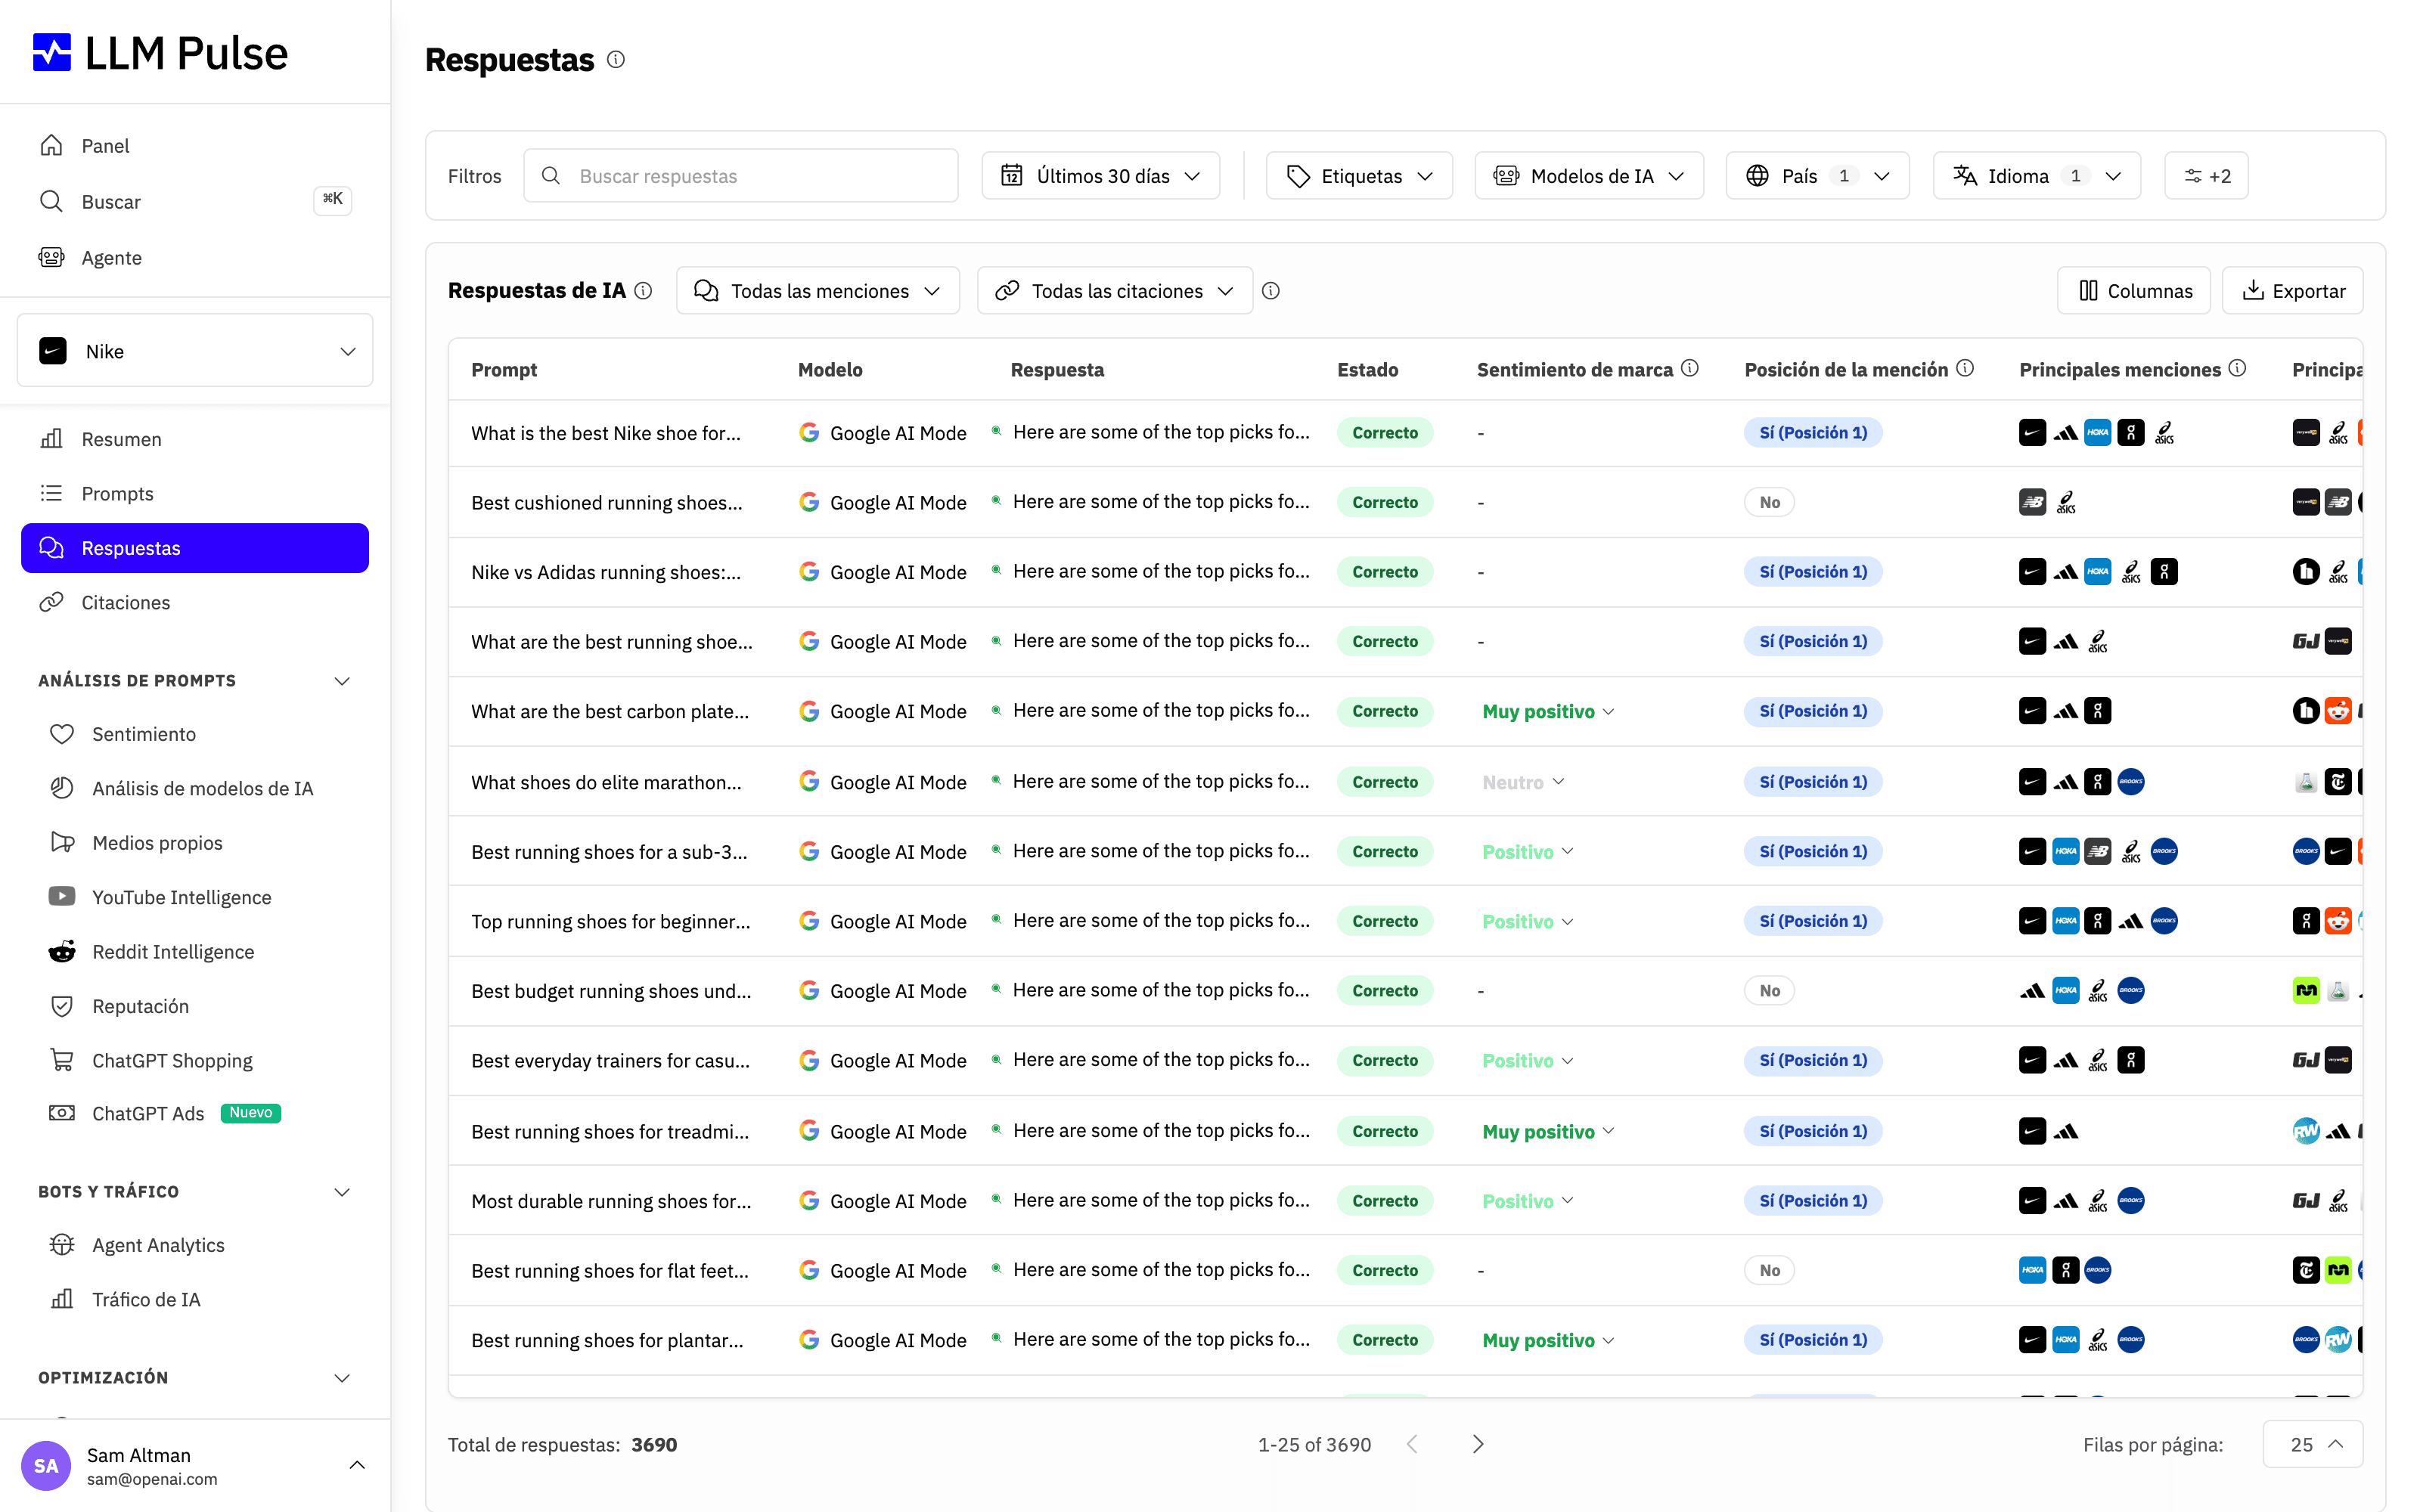The height and width of the screenshot is (1512, 2420).
Task: Open Todas las menciones dropdown
Action: click(817, 291)
